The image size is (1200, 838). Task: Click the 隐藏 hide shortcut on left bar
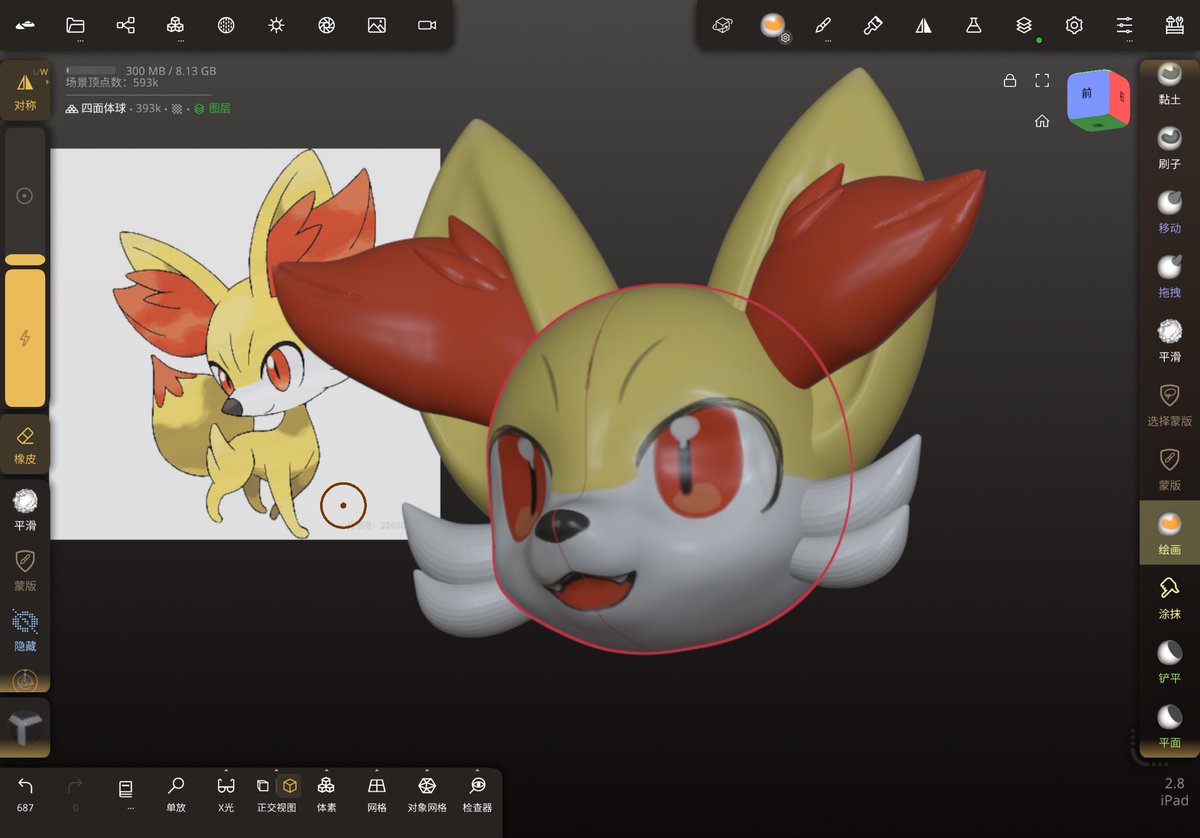[x=25, y=631]
